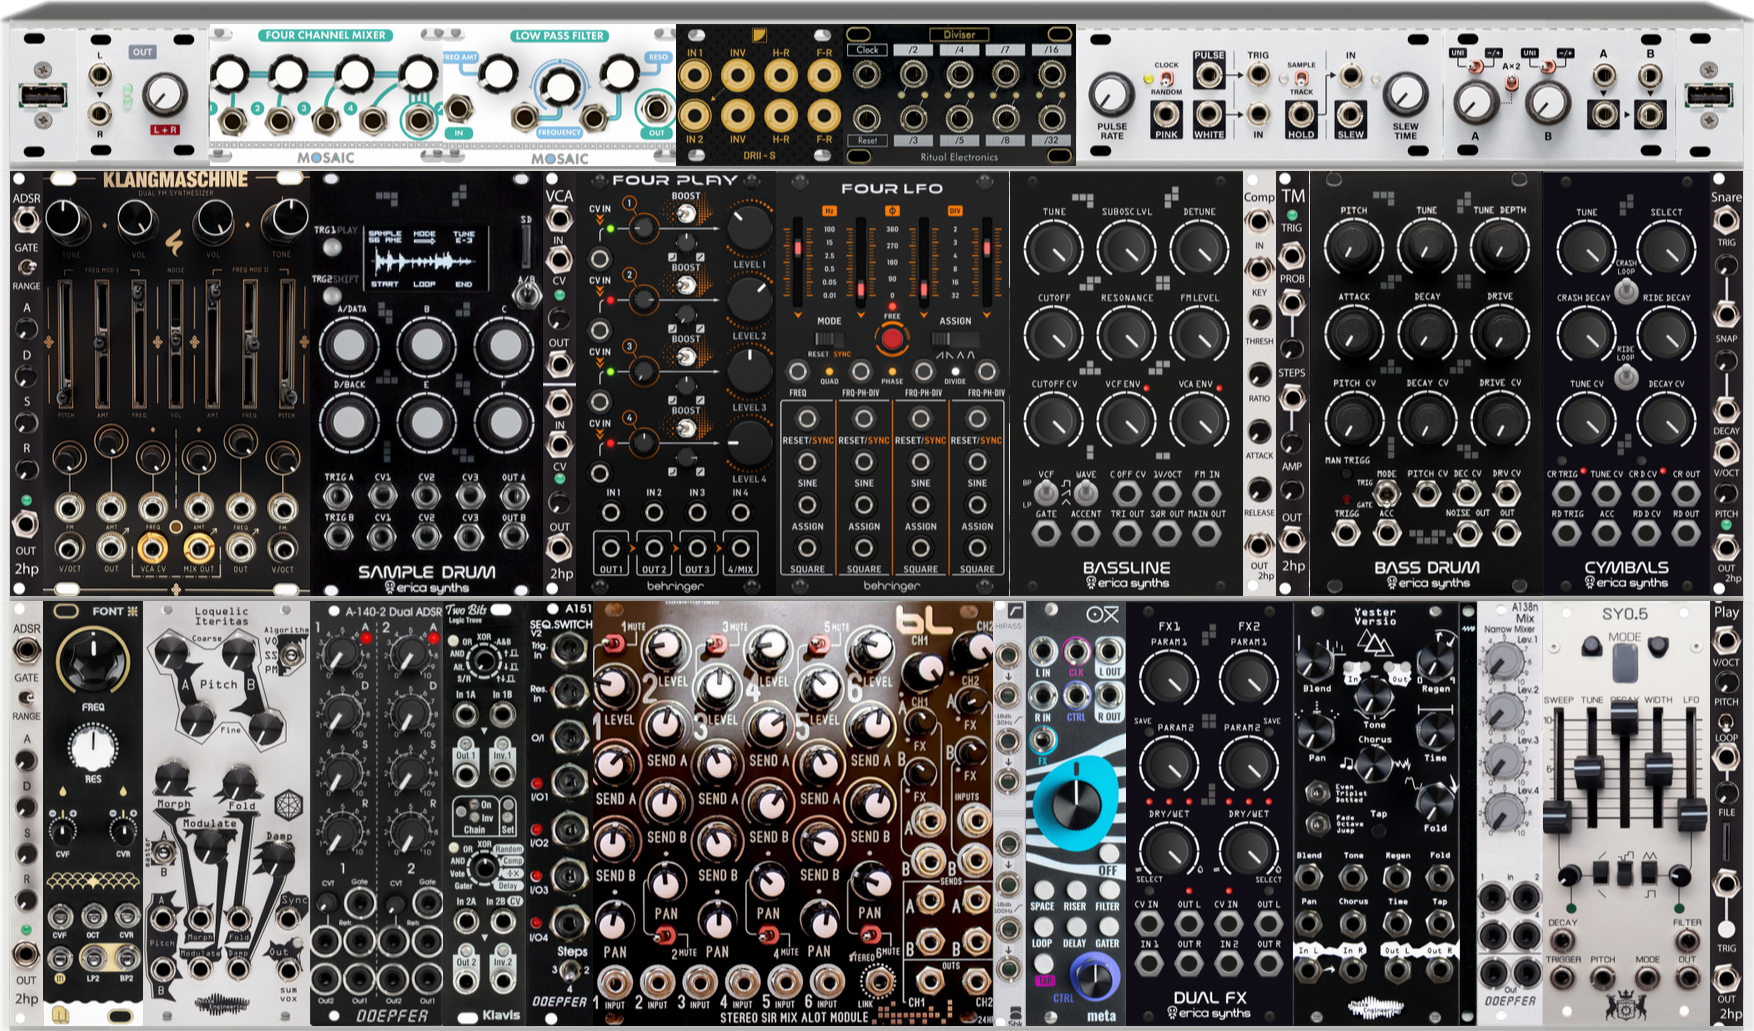Toggle the ASSIGN slide switch on Four LFO
The image size is (1754, 1031).
[x=954, y=339]
